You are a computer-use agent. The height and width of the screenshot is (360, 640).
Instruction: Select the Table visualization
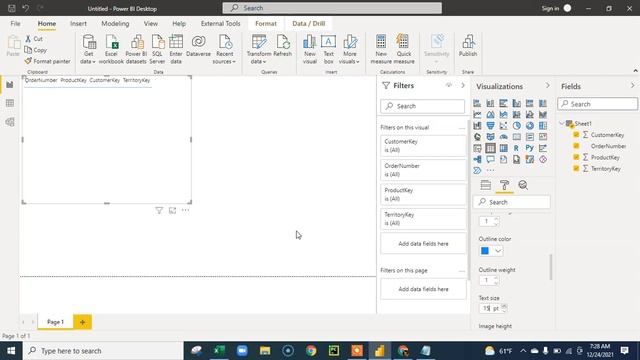click(490, 148)
